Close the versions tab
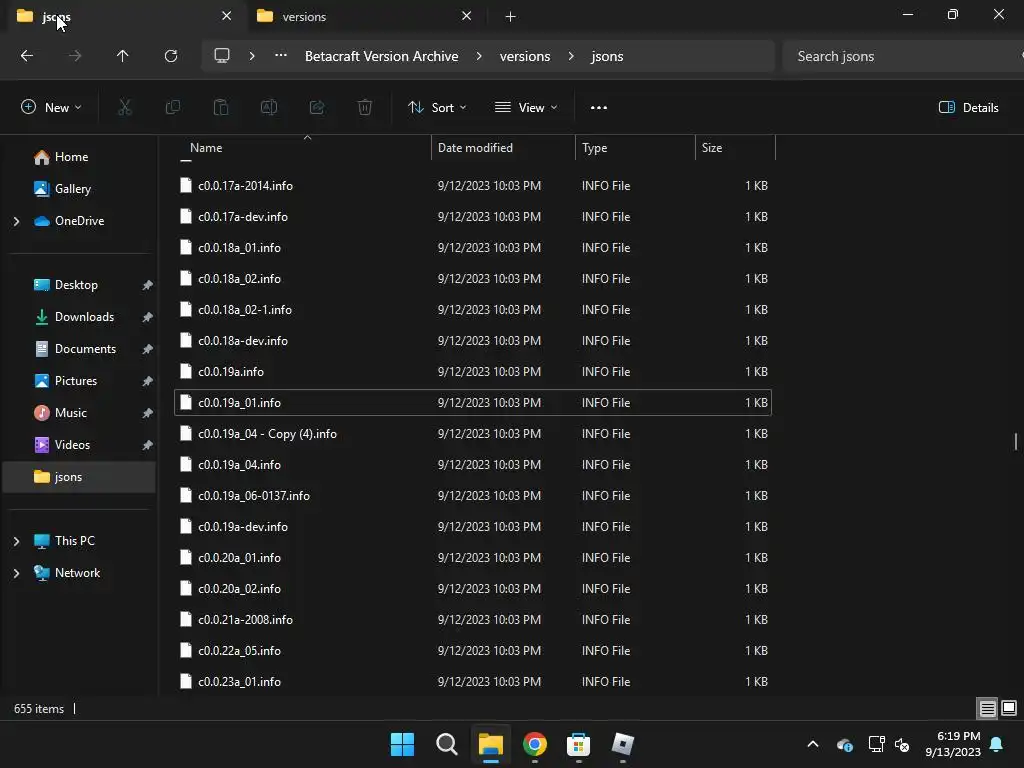The height and width of the screenshot is (768, 1024). (x=466, y=16)
